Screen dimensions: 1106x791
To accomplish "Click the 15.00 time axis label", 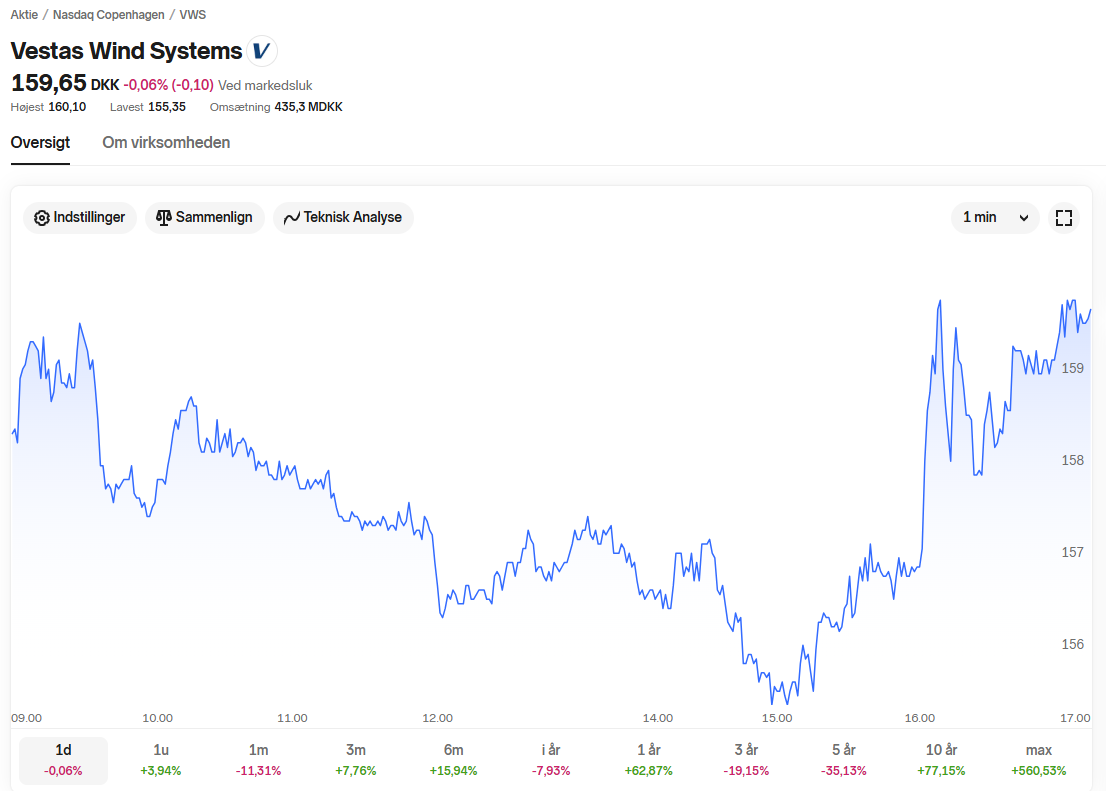I will tap(777, 718).
